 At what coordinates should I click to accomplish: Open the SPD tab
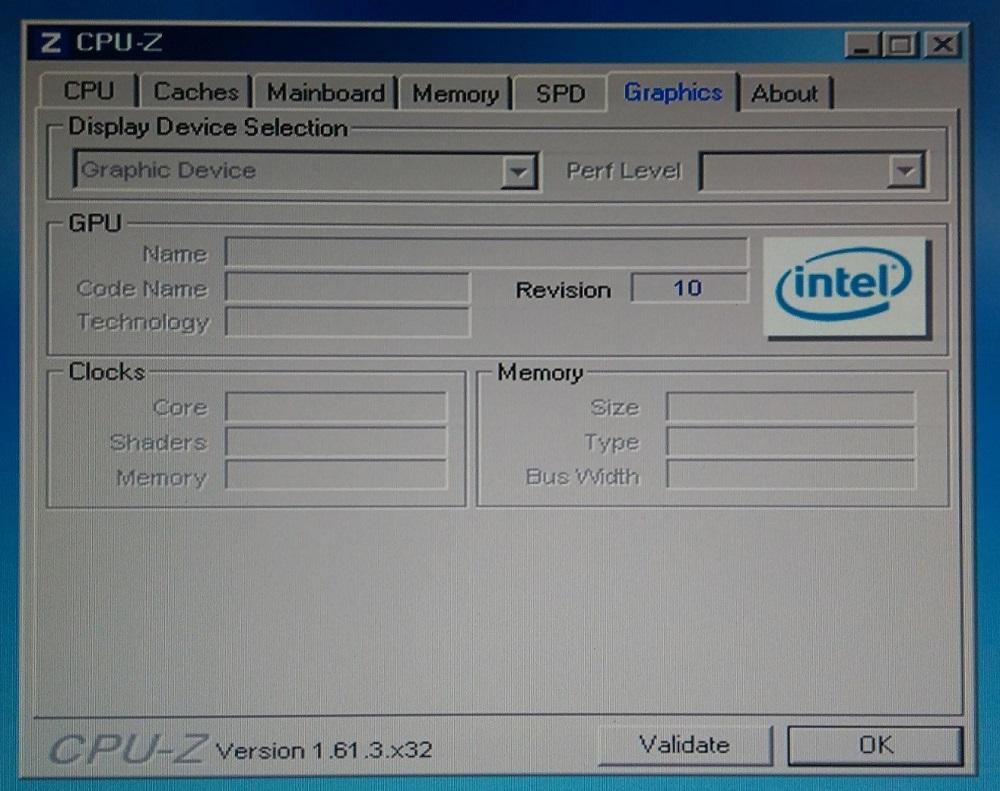pos(560,94)
